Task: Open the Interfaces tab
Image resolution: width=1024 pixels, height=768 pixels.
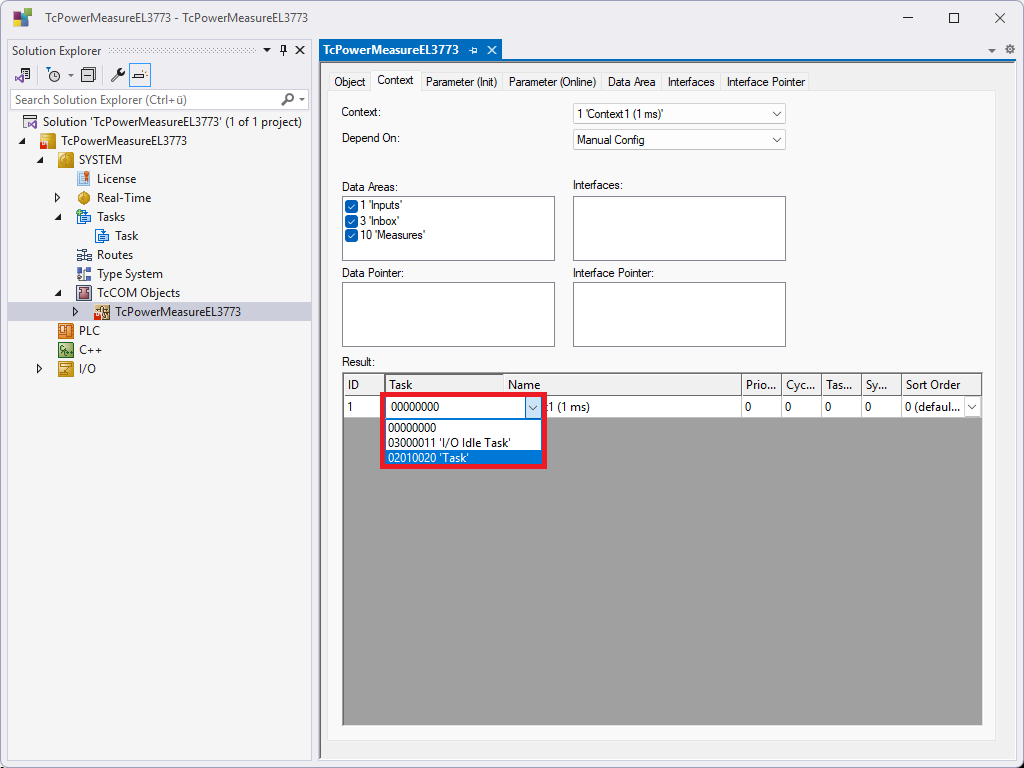Action: [x=691, y=82]
